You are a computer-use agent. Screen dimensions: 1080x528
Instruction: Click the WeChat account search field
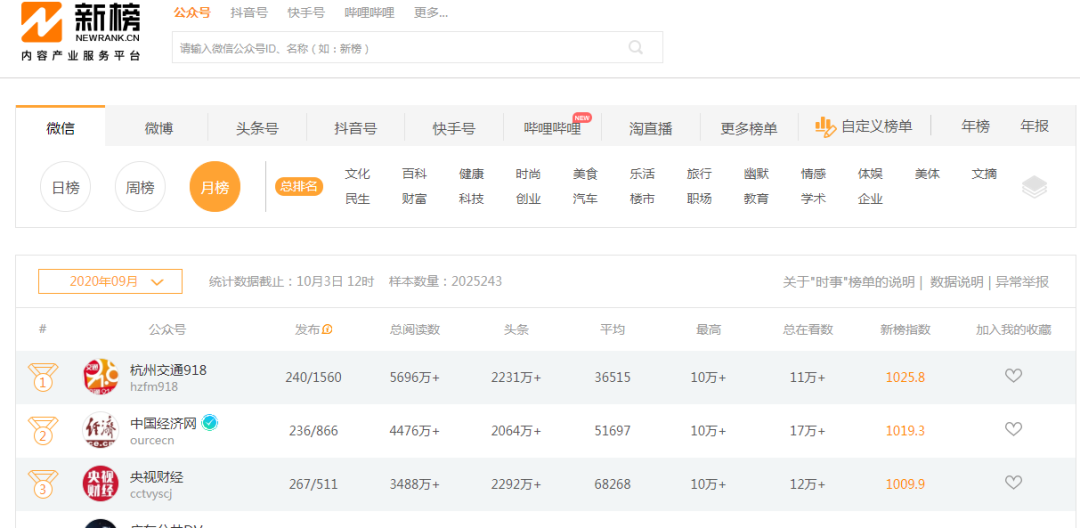(x=400, y=47)
